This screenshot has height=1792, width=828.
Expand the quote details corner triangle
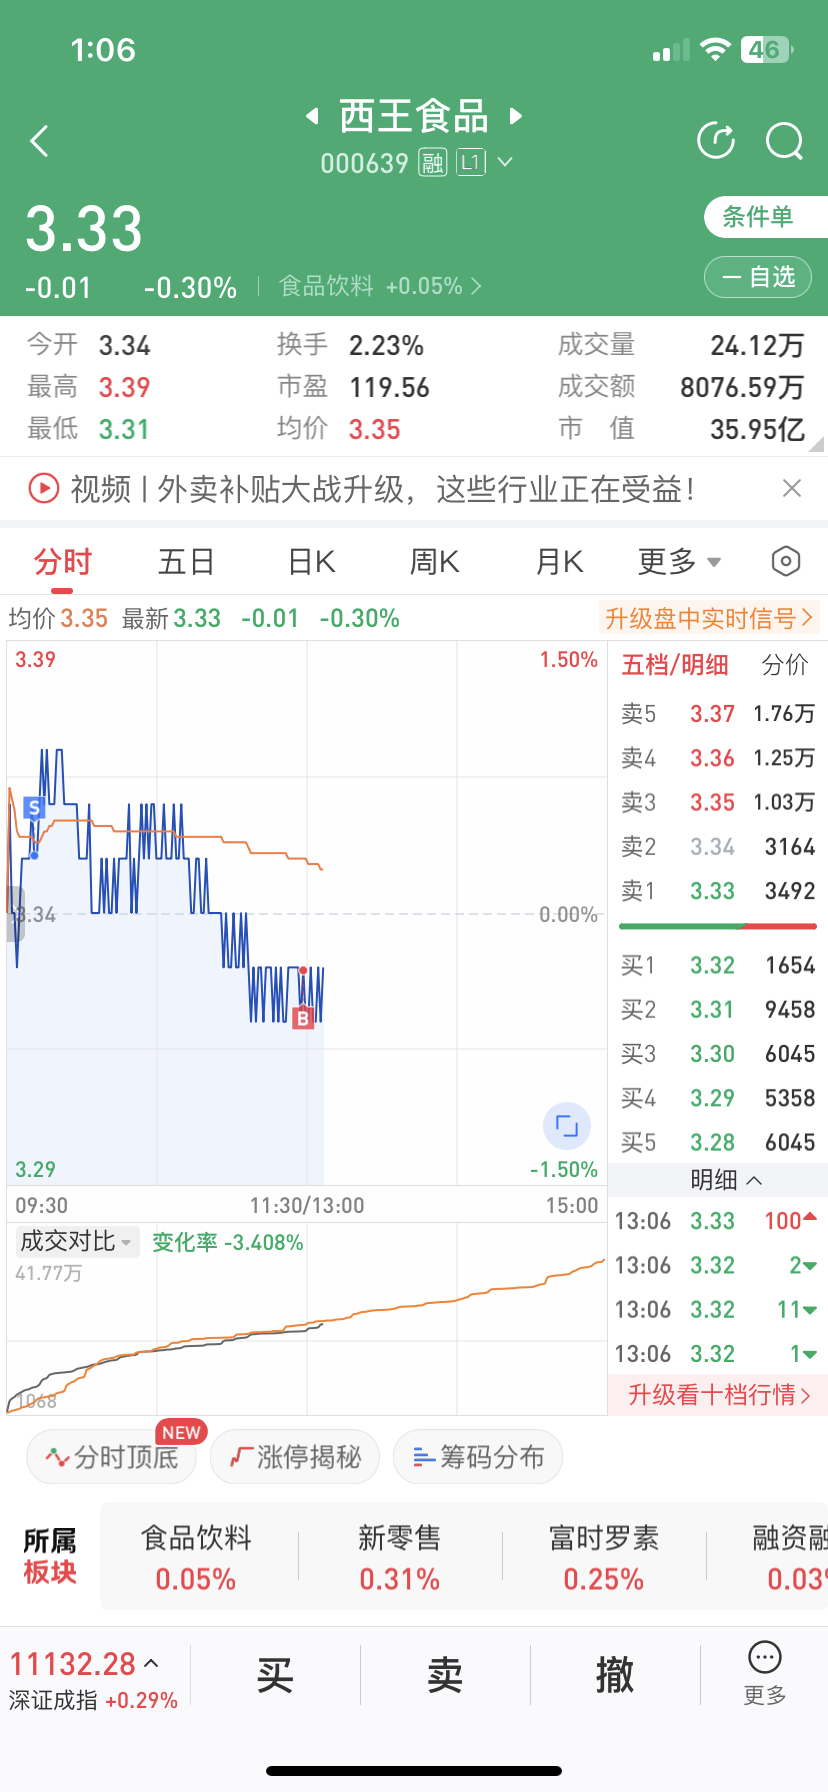point(816,444)
